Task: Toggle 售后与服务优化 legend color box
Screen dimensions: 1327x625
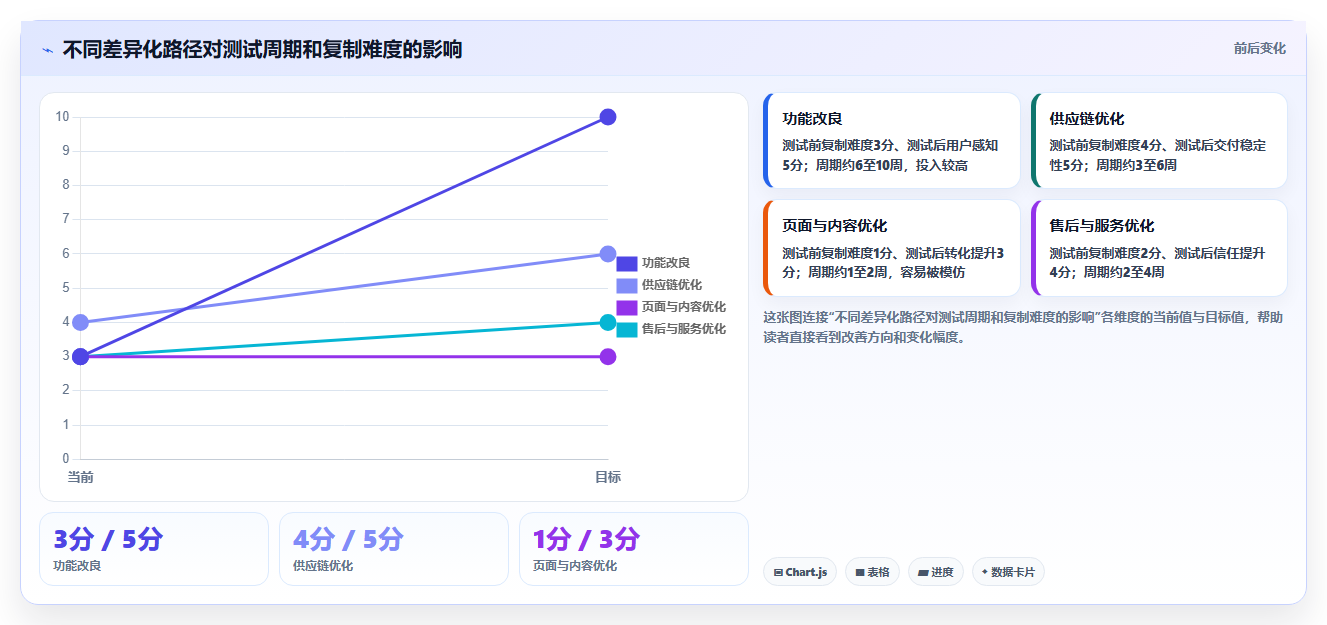Action: click(x=627, y=329)
